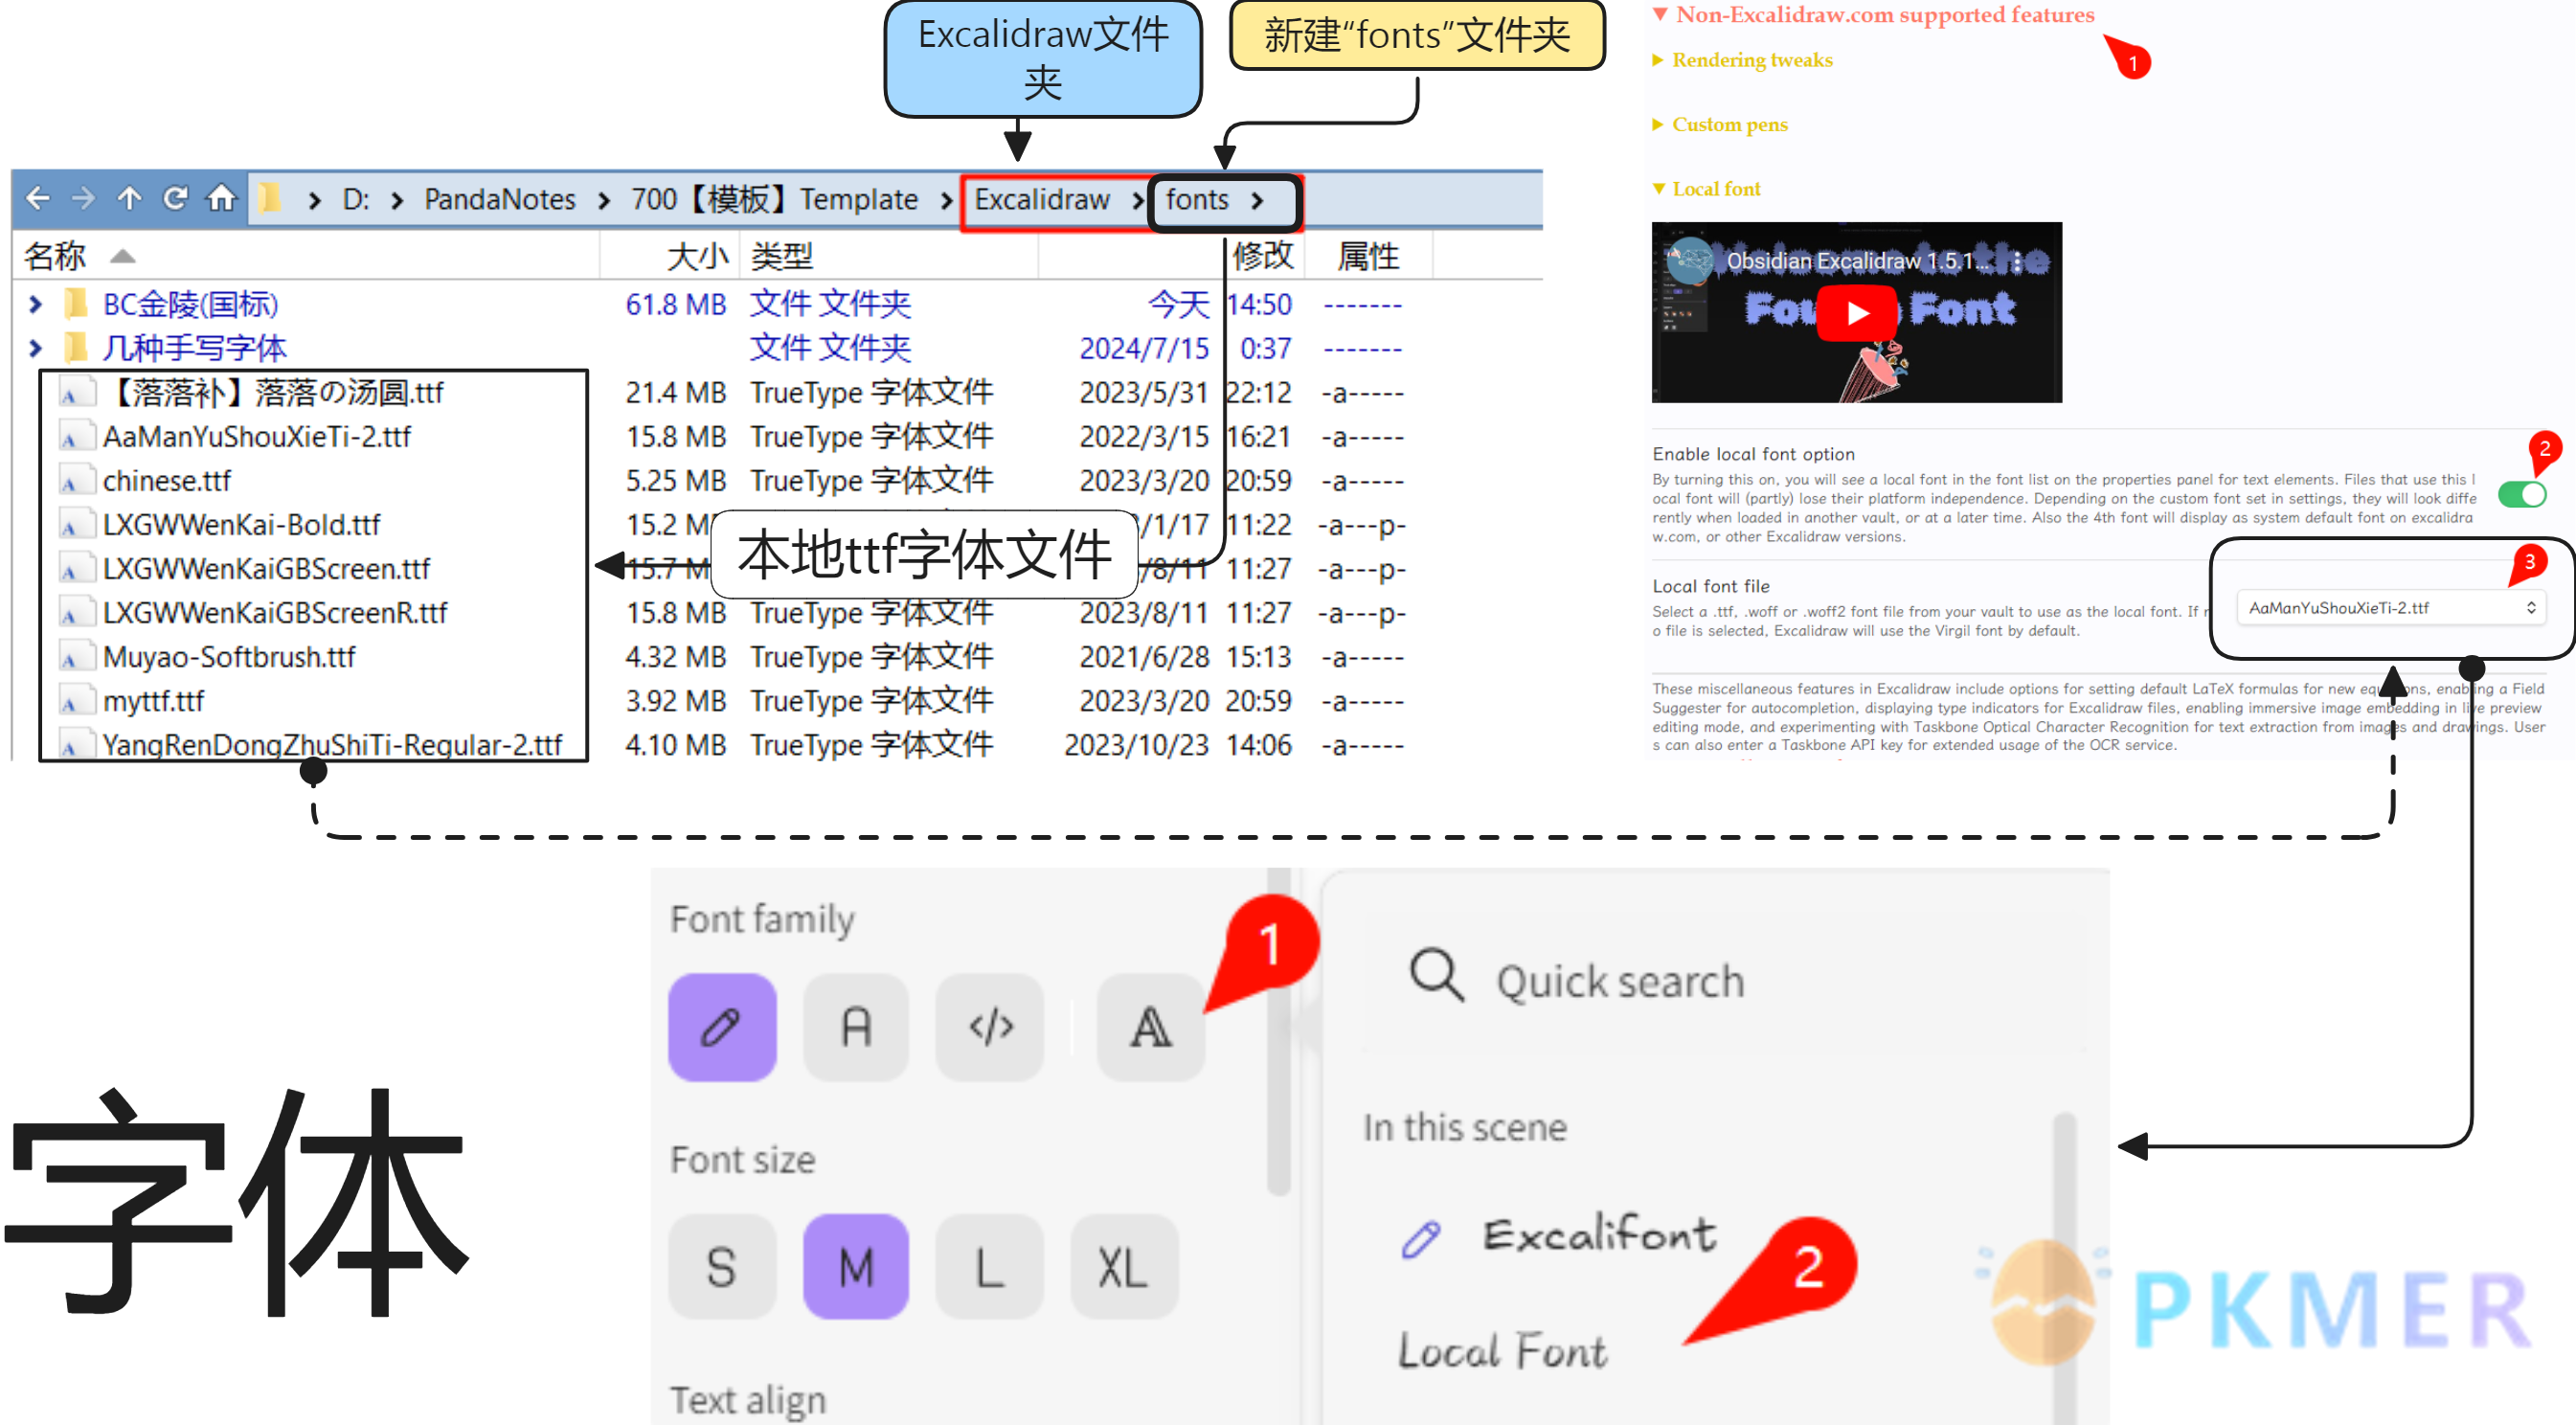Click the myttf.ttf file icon
Image resolution: width=2576 pixels, height=1425 pixels.
point(75,701)
